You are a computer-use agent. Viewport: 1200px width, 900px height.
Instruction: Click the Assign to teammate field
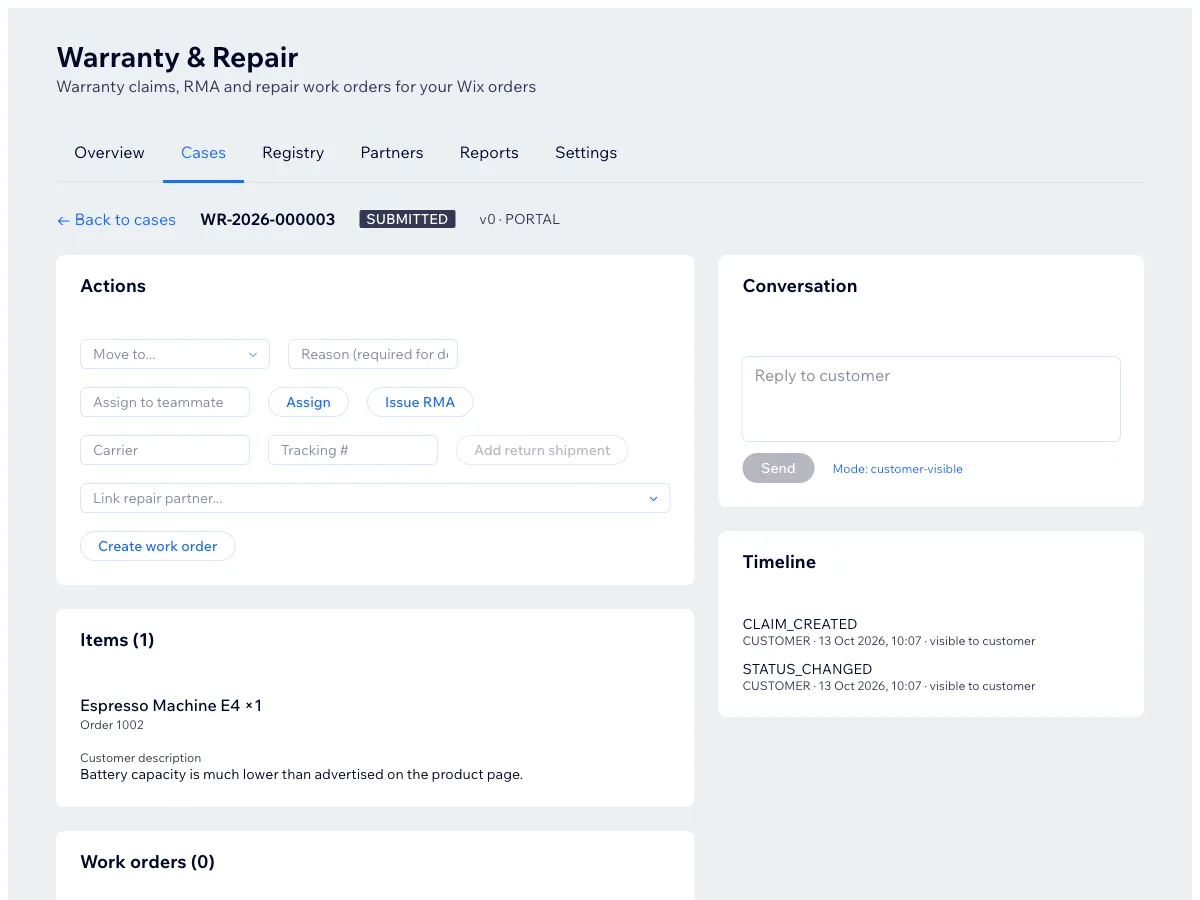[x=165, y=402]
